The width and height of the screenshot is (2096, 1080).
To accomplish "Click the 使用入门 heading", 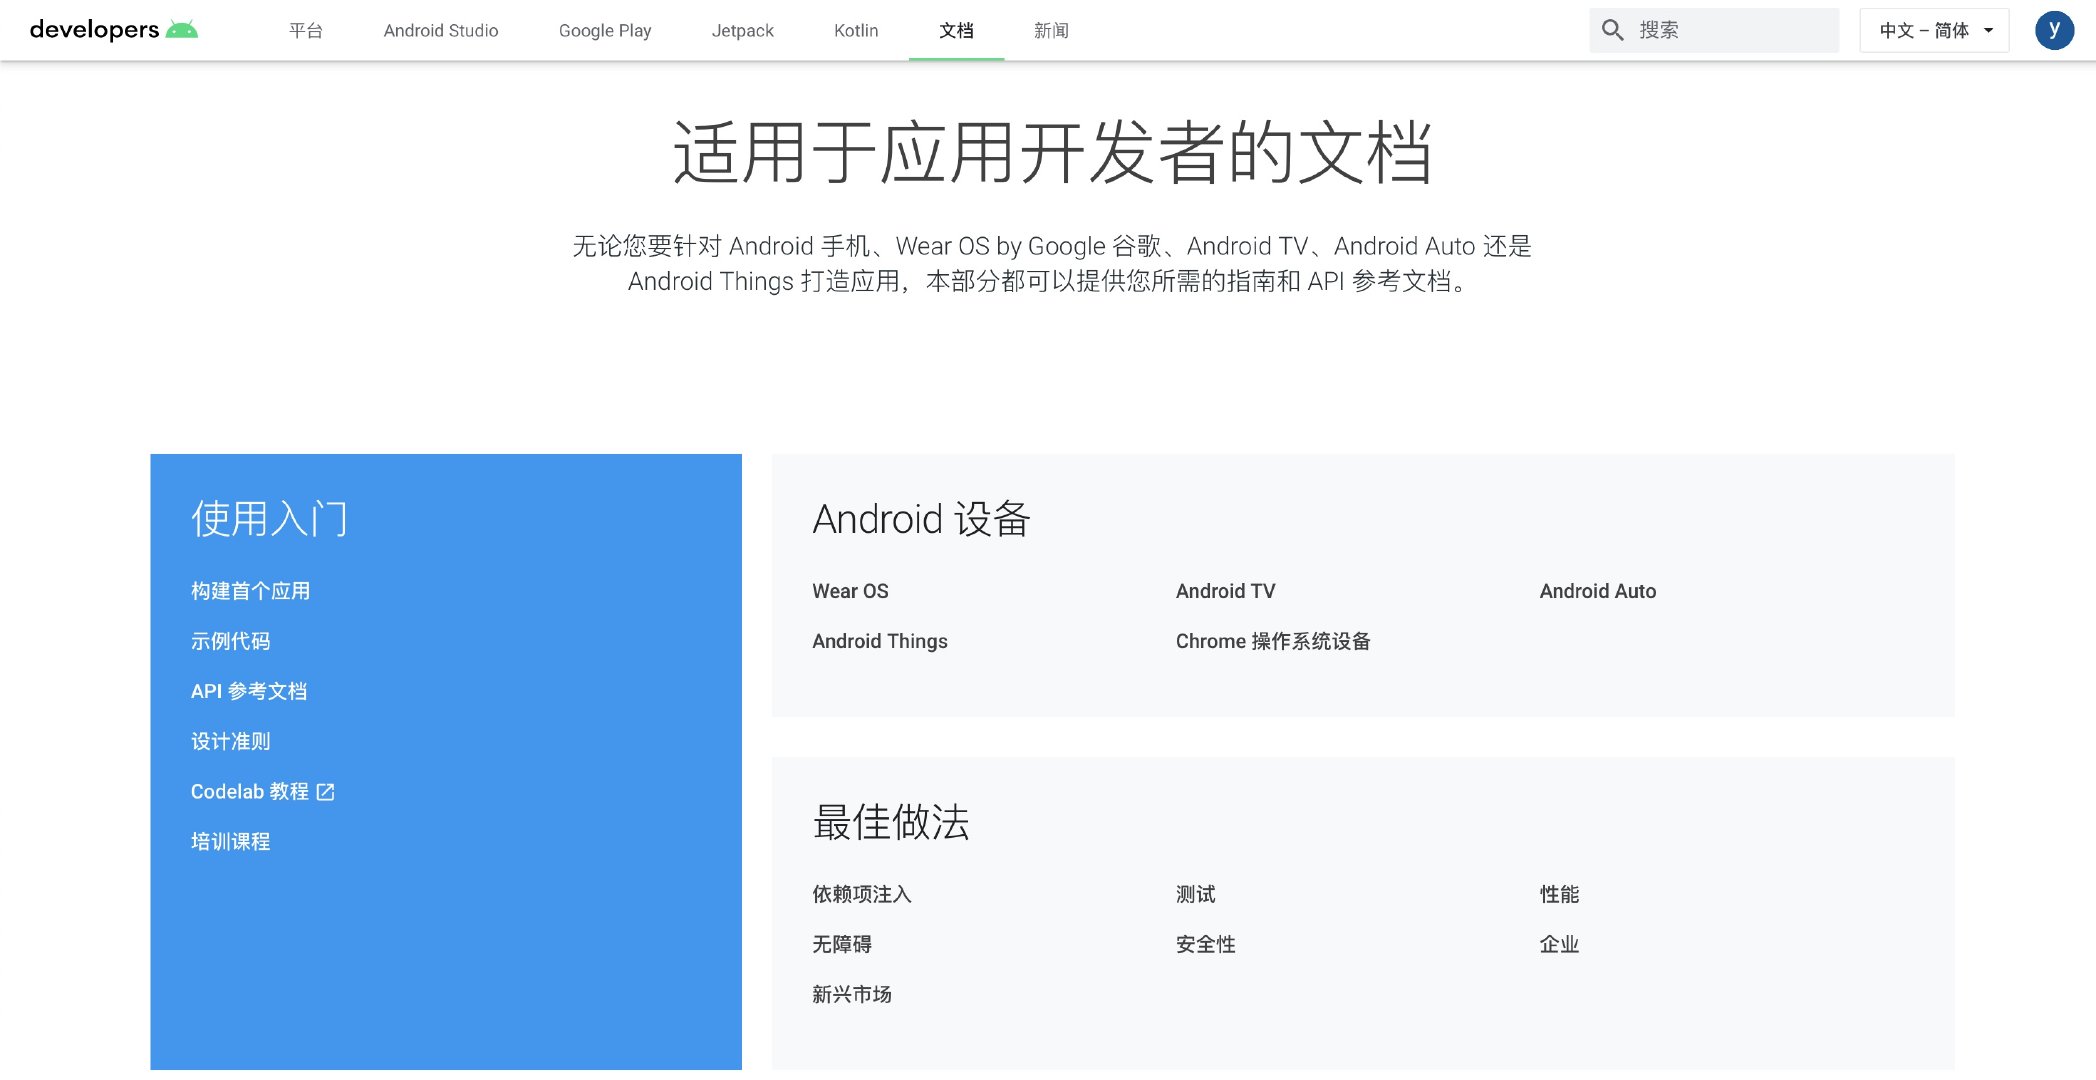I will 269,518.
